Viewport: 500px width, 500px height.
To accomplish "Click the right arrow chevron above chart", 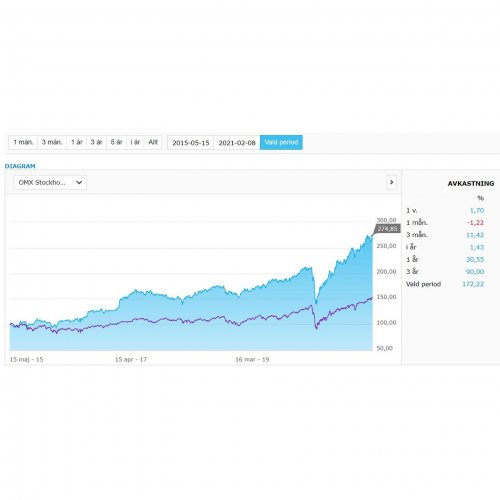I will [x=391, y=182].
